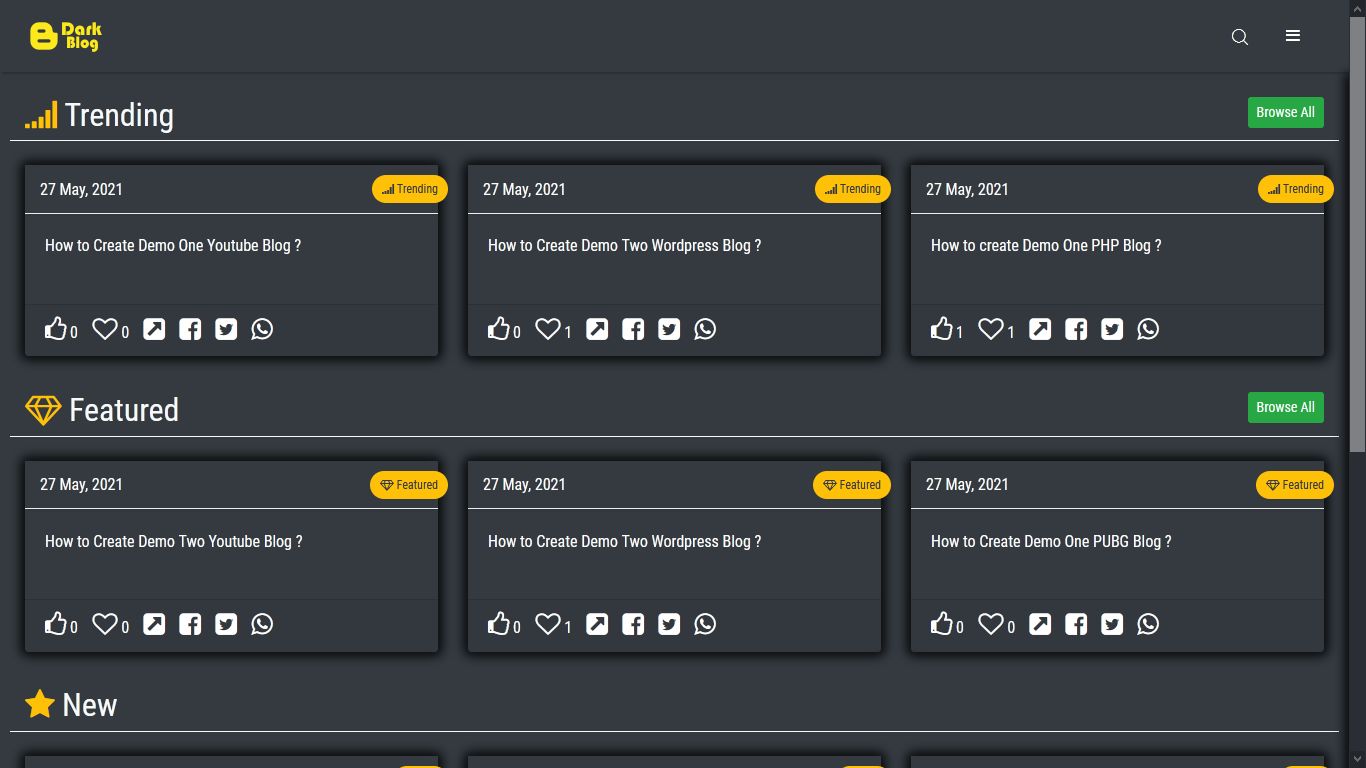Open the hamburger navigation menu
Viewport: 1366px width, 768px height.
(x=1293, y=36)
